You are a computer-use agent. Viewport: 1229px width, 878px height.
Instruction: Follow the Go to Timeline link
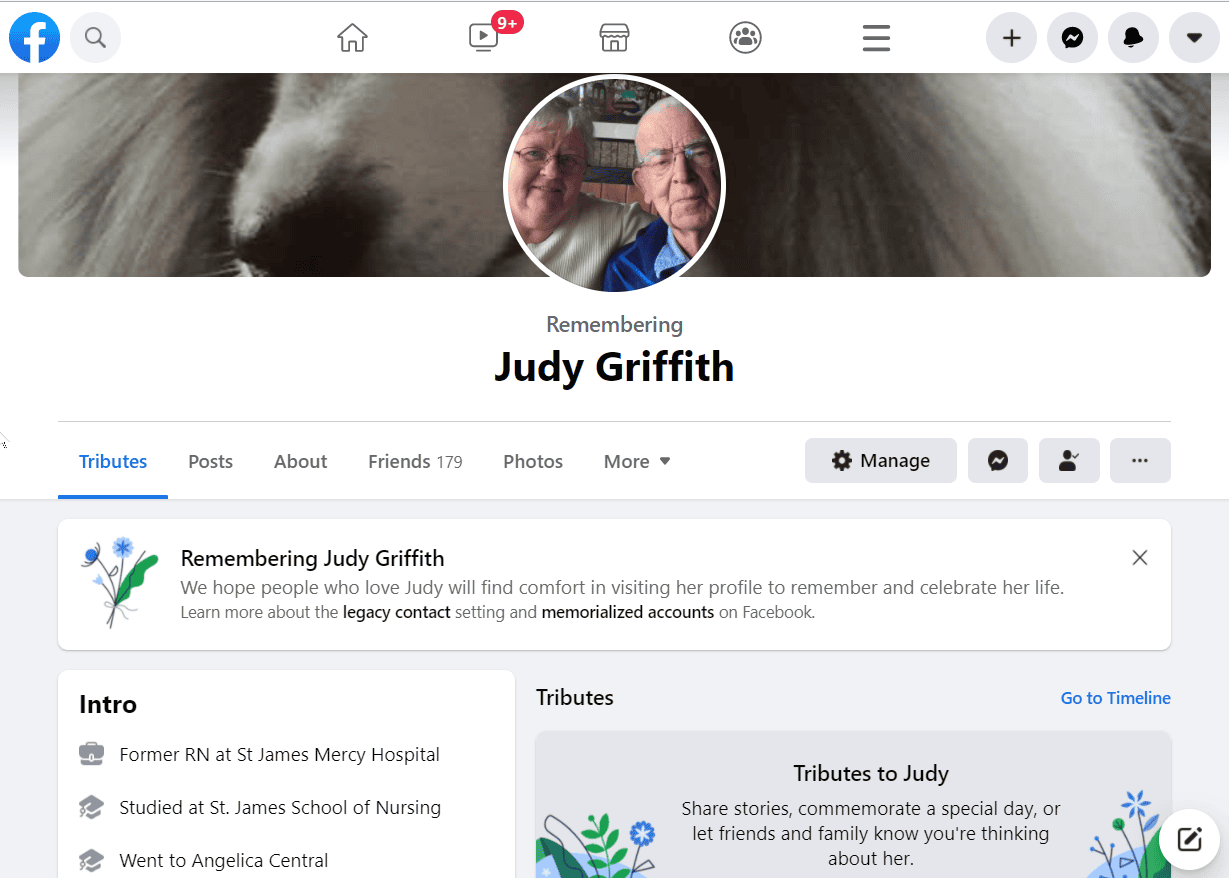pyautogui.click(x=1115, y=698)
